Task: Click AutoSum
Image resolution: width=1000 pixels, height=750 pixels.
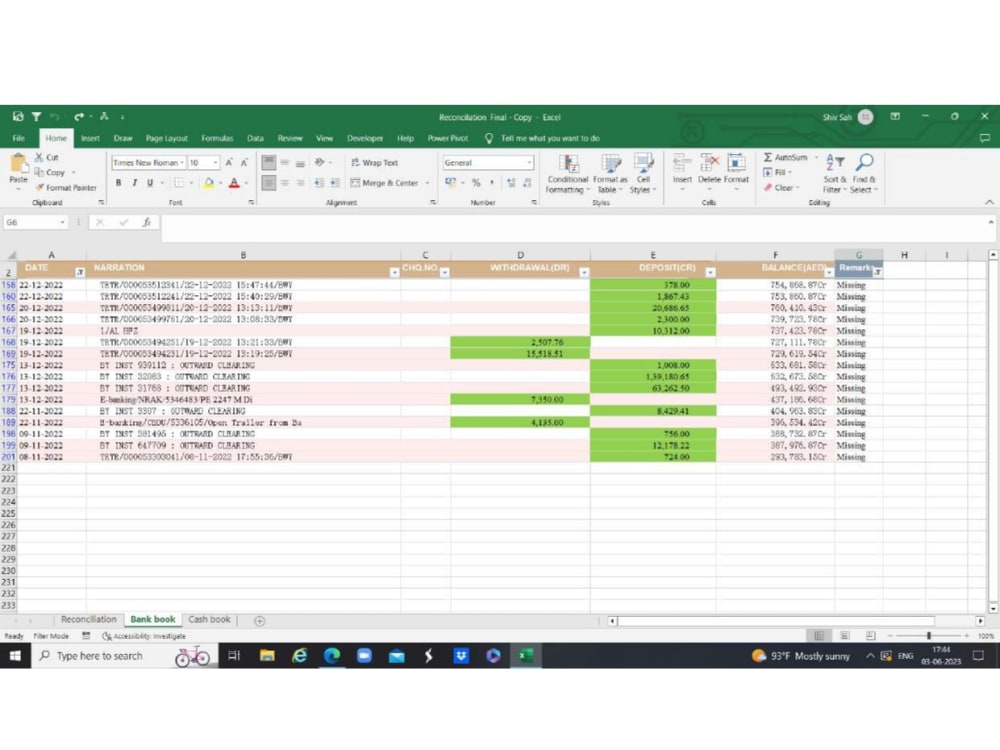Action: tap(785, 157)
